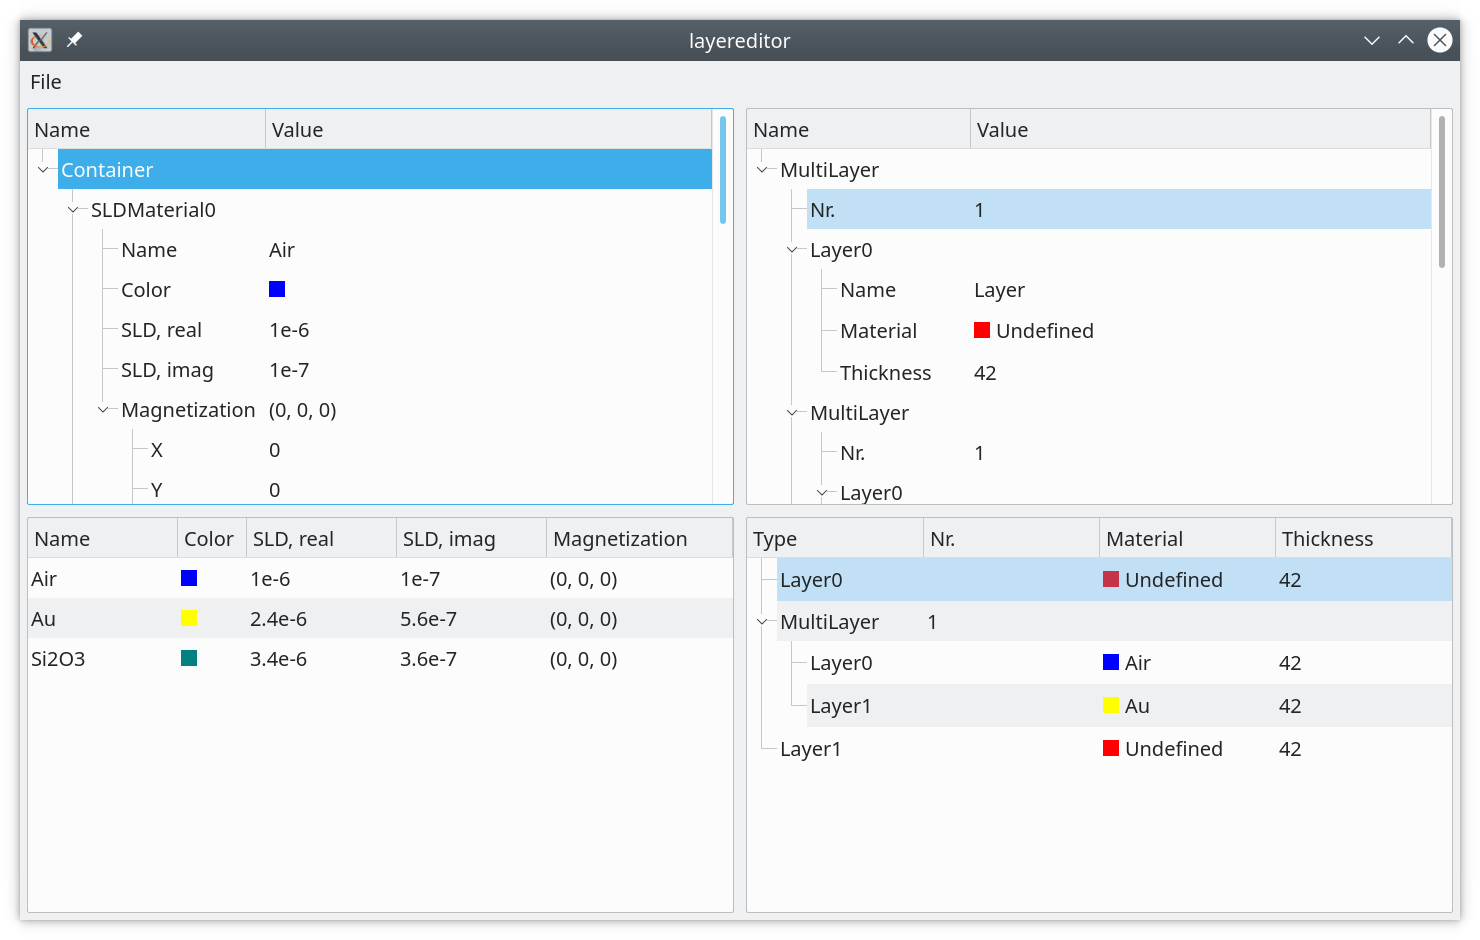The width and height of the screenshot is (1480, 940).
Task: Click thickness 42 of Au layer
Action: point(1290,706)
